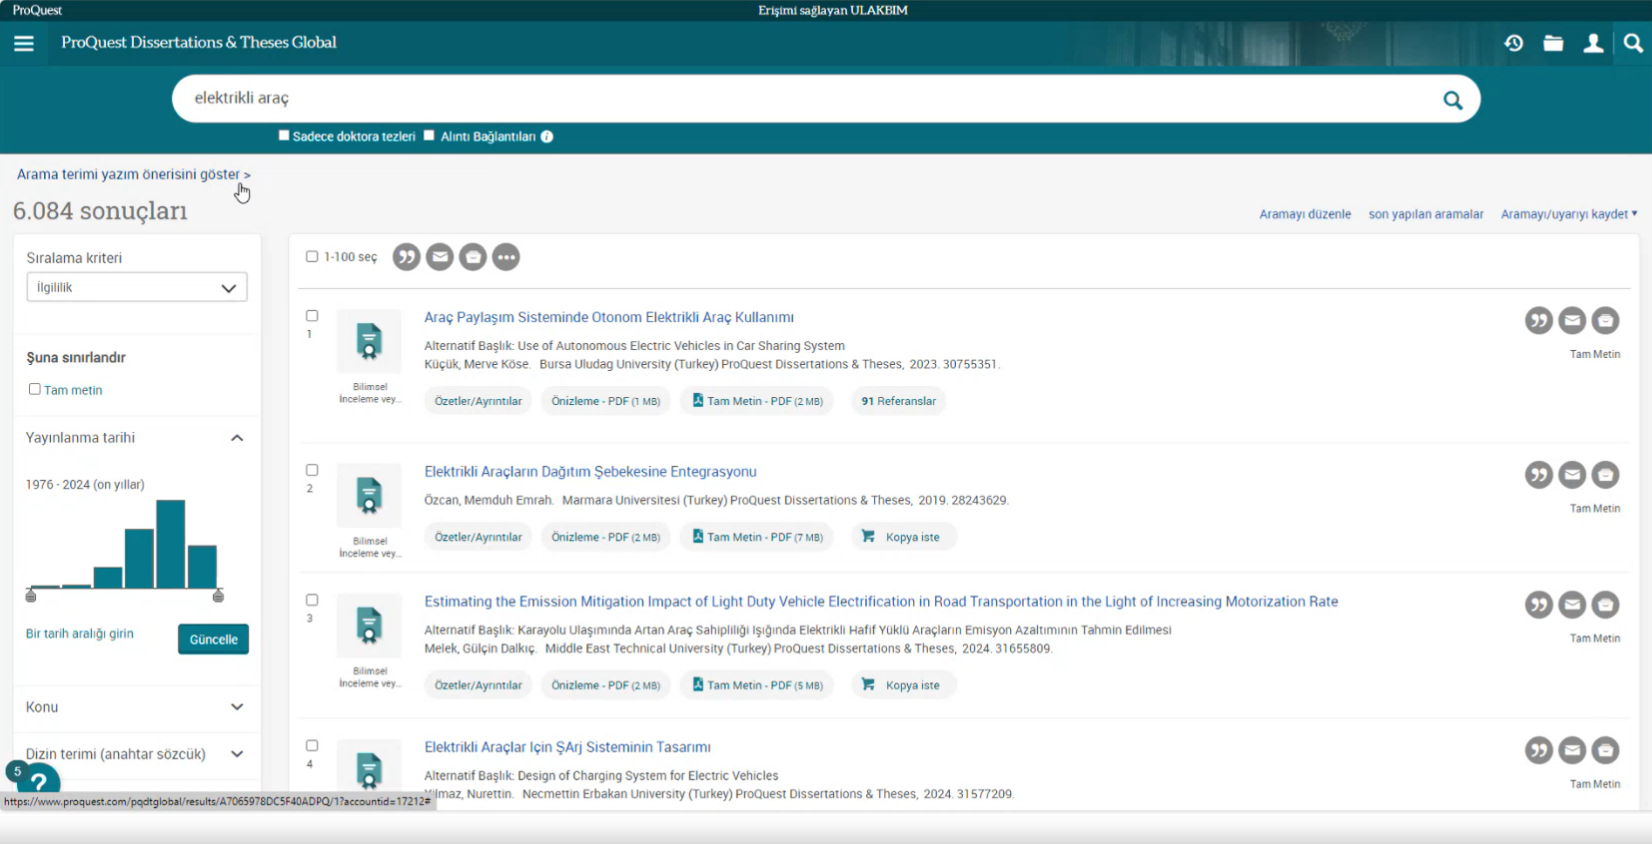Tick the 1-100 seç select-all checkbox

click(x=312, y=257)
